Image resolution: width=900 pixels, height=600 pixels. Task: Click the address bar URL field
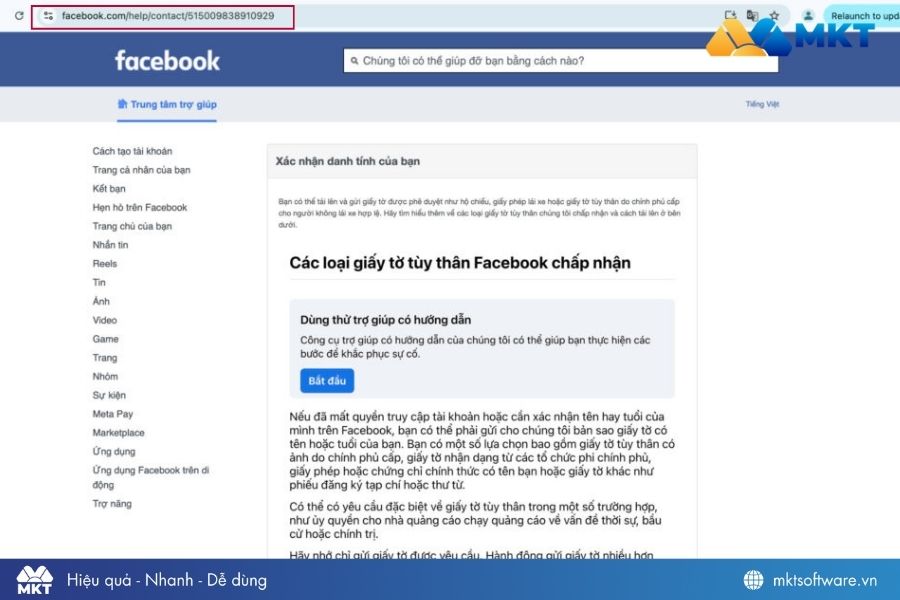[168, 16]
